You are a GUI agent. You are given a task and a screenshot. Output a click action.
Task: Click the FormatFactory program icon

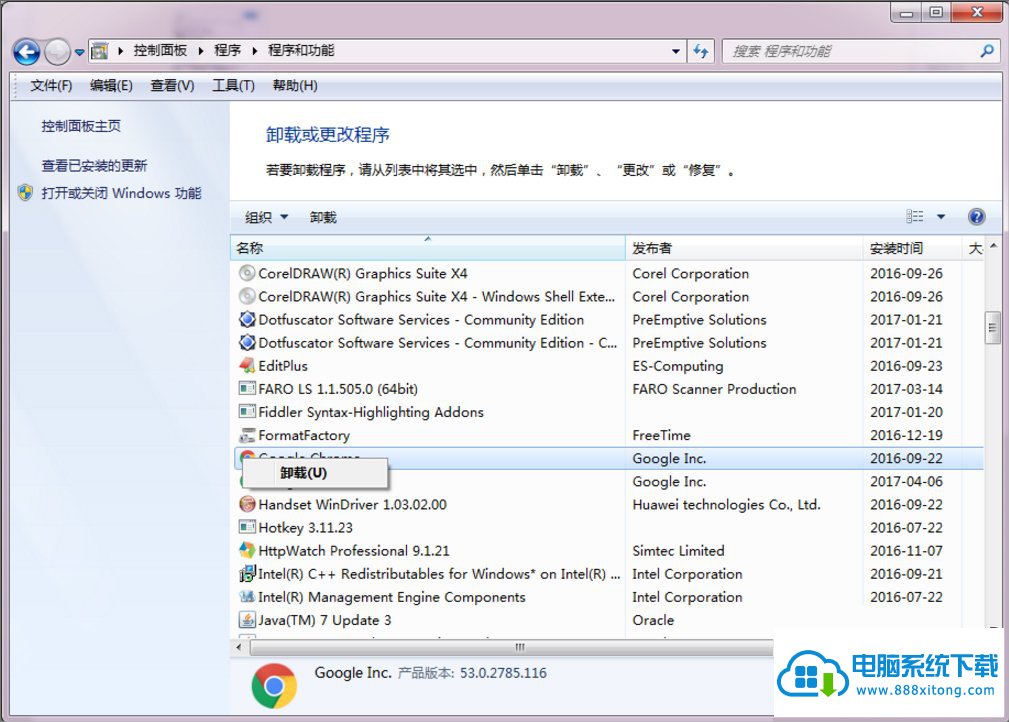247,436
